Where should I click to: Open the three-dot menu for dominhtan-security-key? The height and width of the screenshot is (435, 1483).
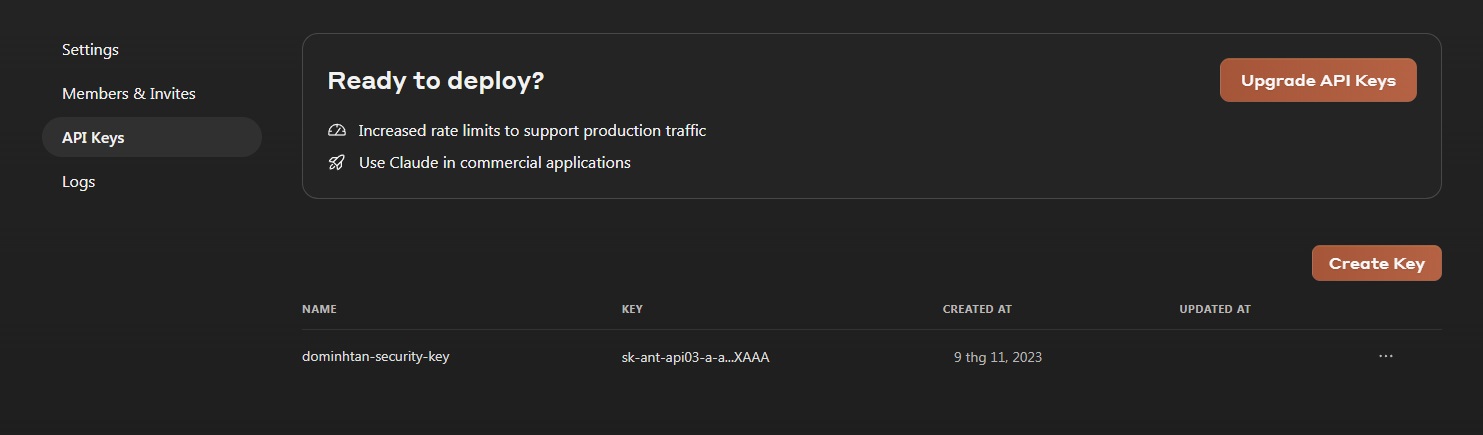(x=1385, y=356)
